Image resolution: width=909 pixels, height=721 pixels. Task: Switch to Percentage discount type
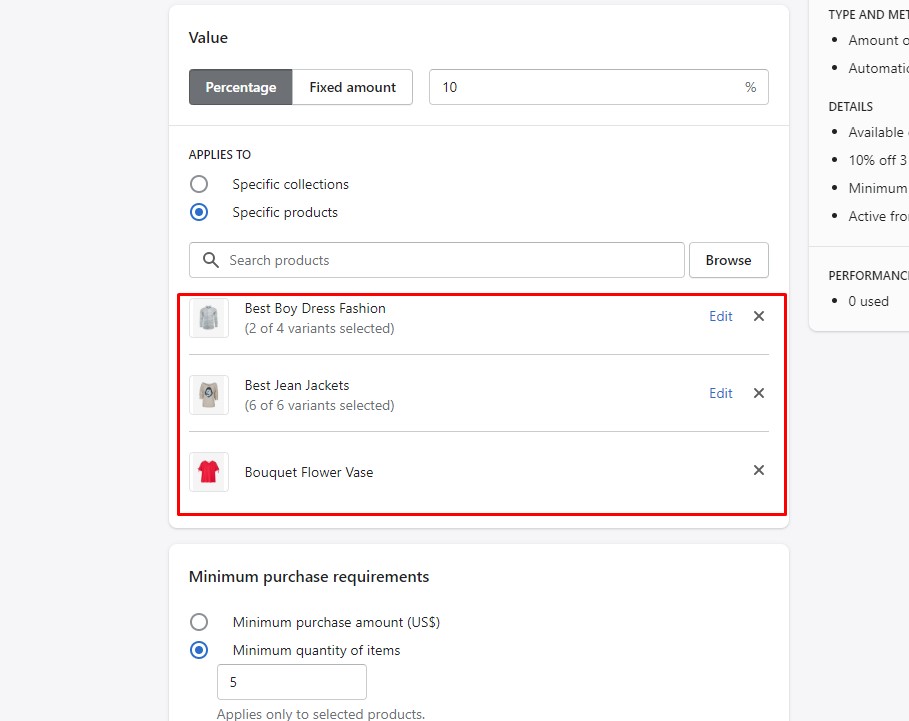(241, 87)
